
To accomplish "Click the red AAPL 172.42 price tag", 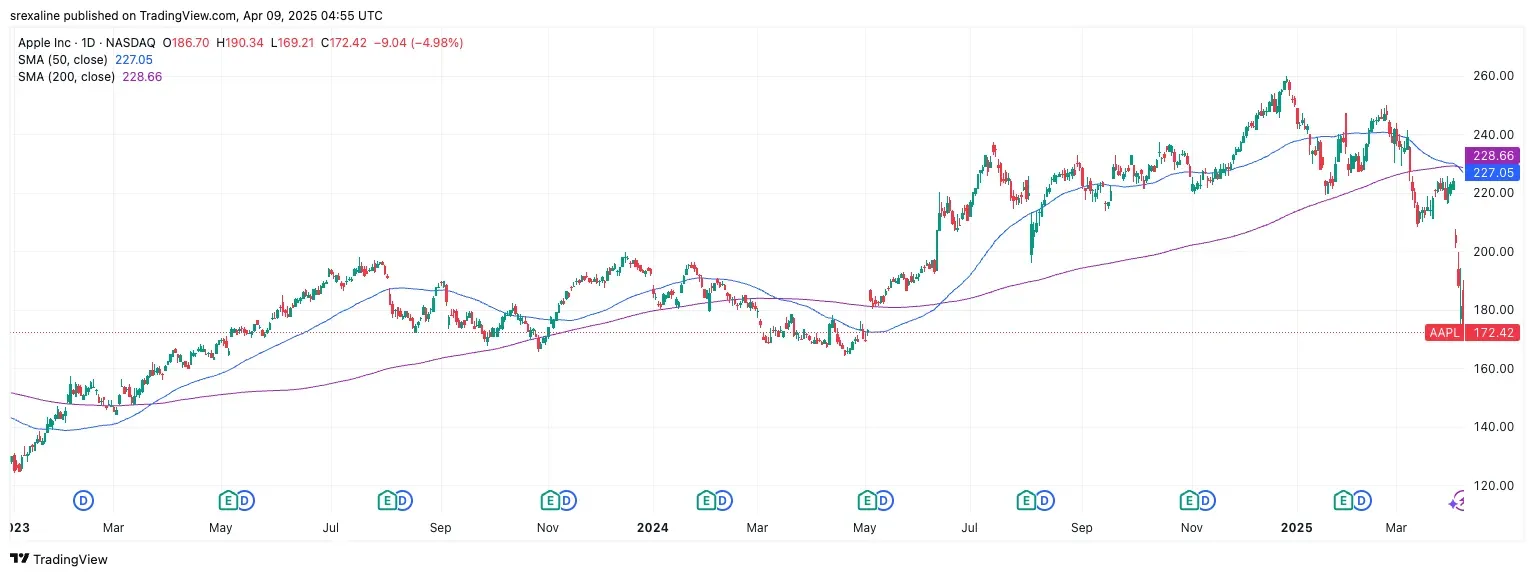I will 1472,333.
